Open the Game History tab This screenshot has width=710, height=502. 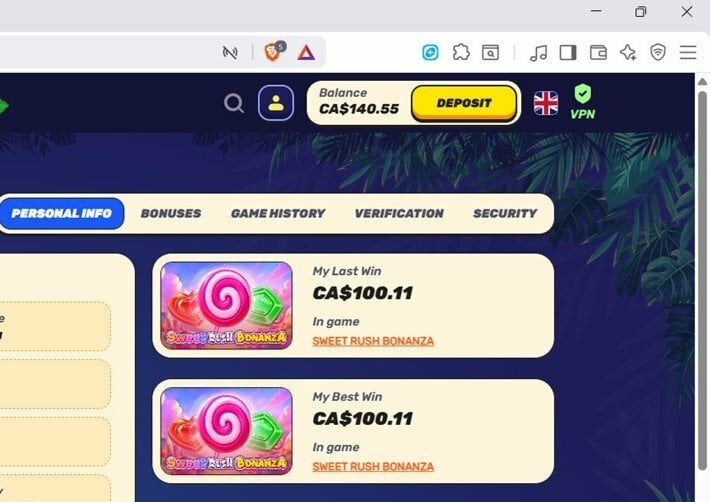pyautogui.click(x=278, y=213)
